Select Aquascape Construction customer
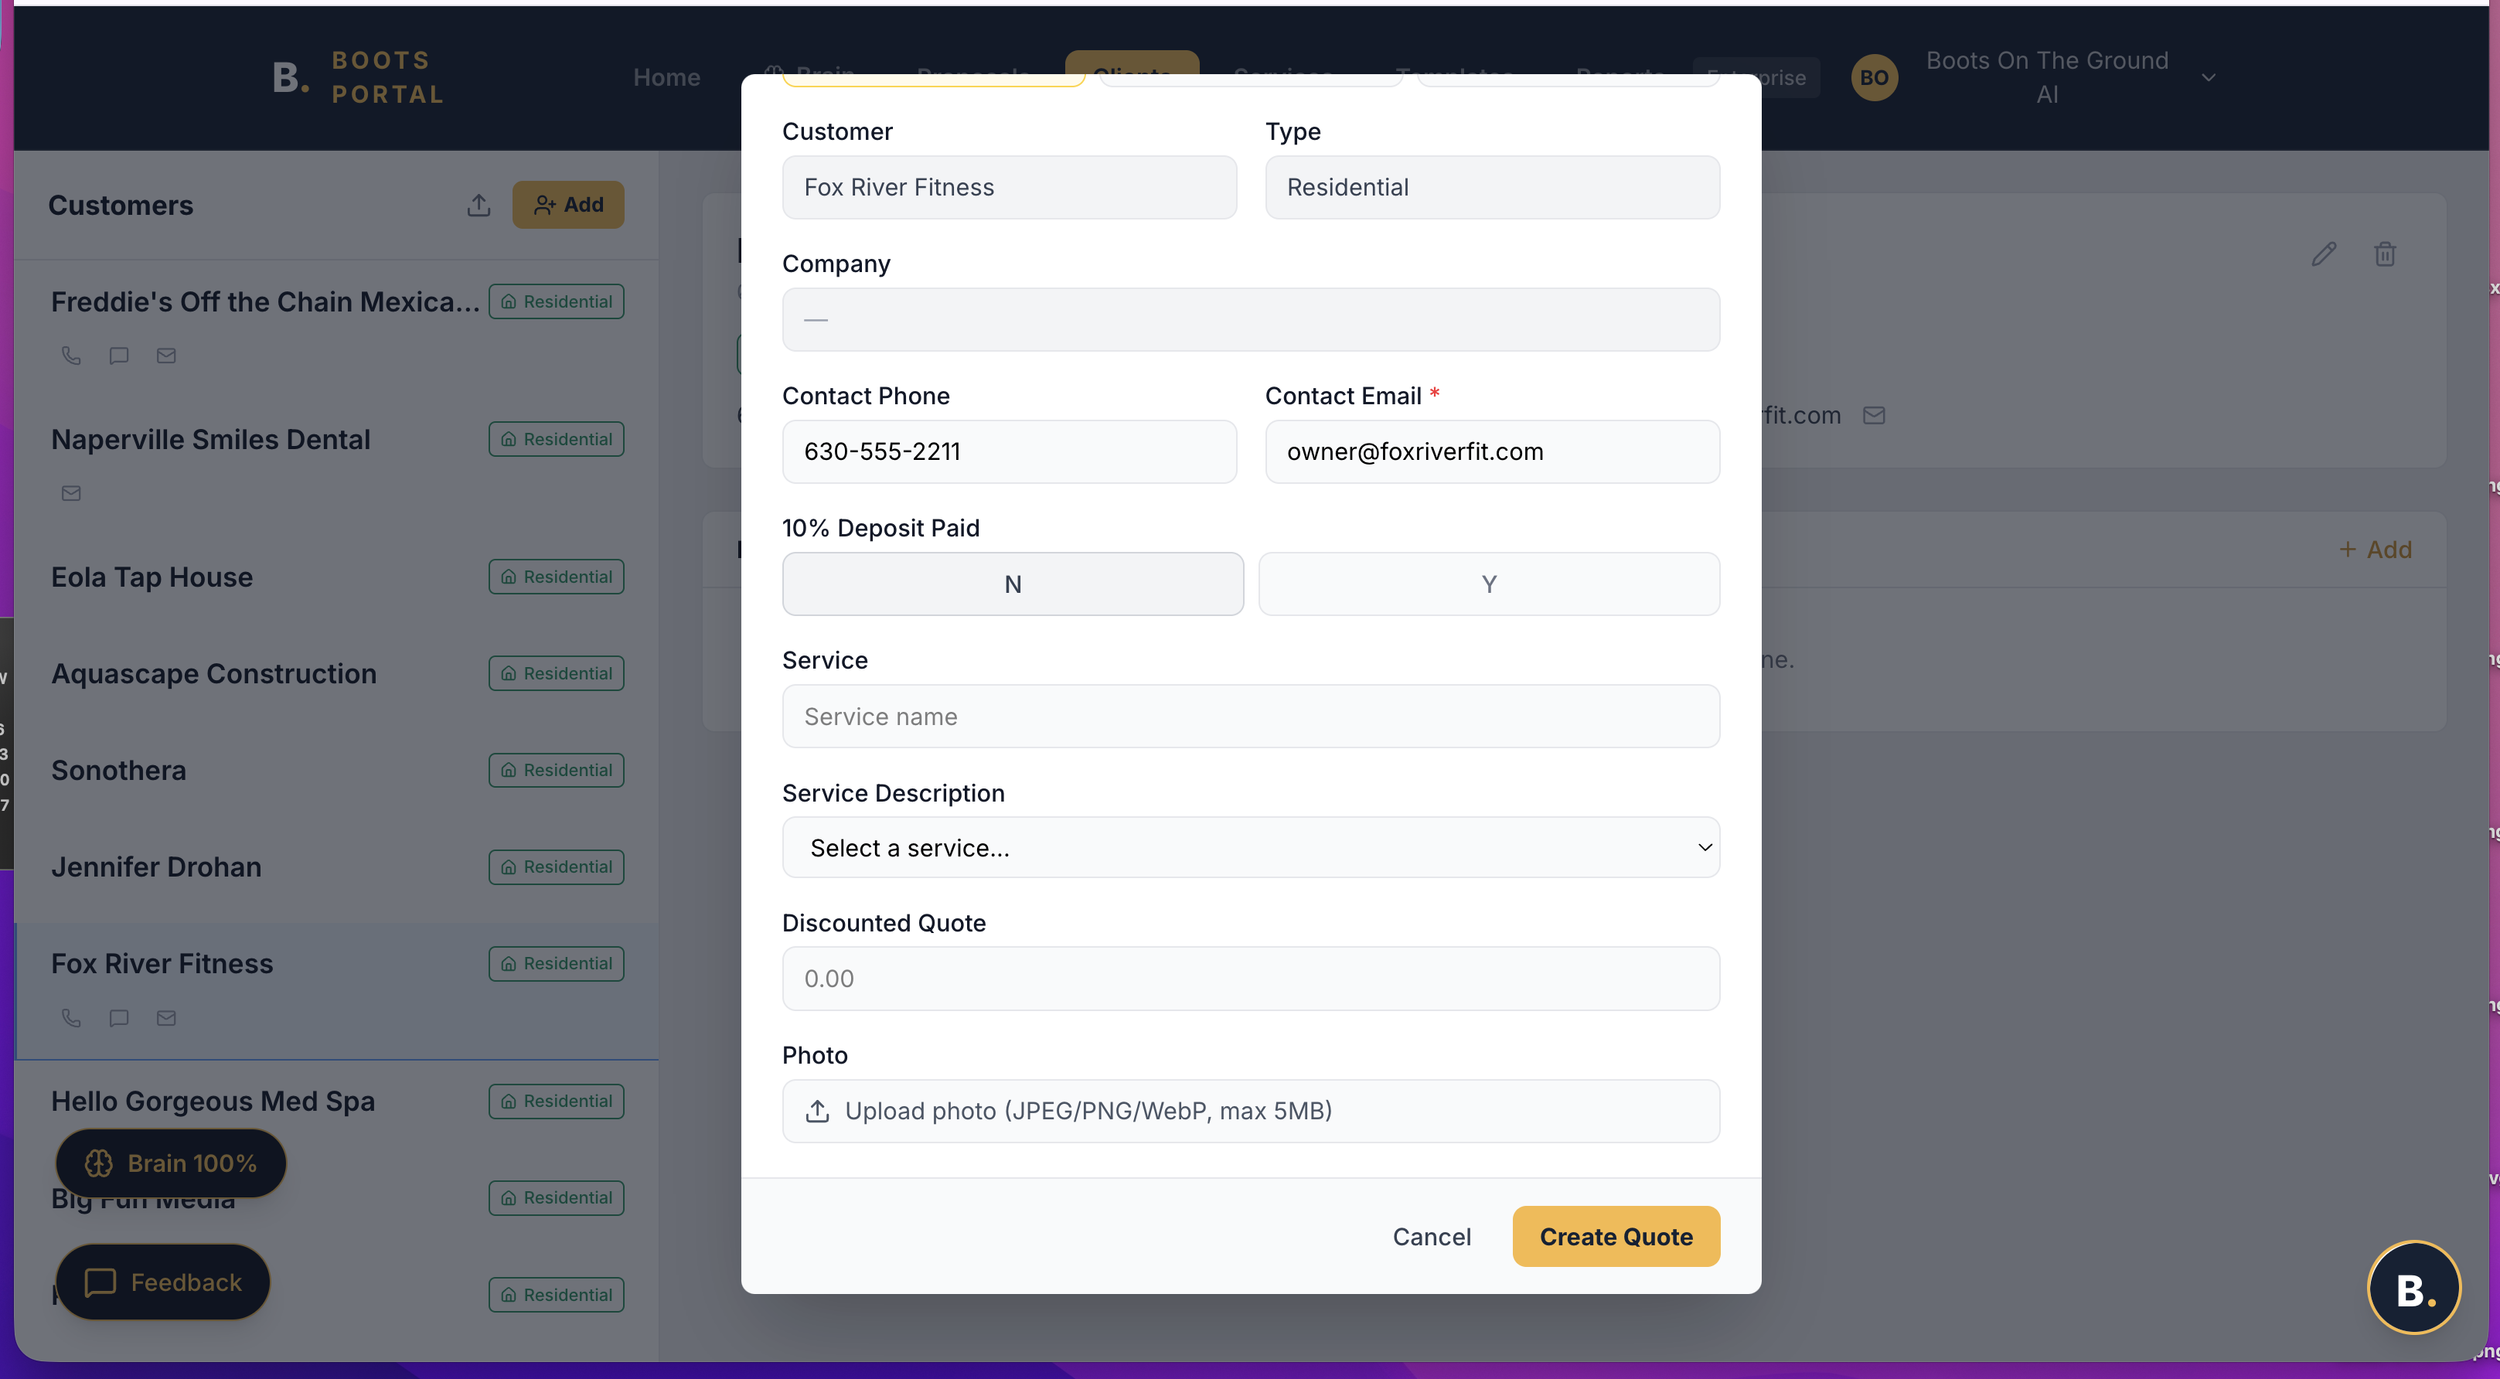The image size is (2500, 1379). coord(336,674)
